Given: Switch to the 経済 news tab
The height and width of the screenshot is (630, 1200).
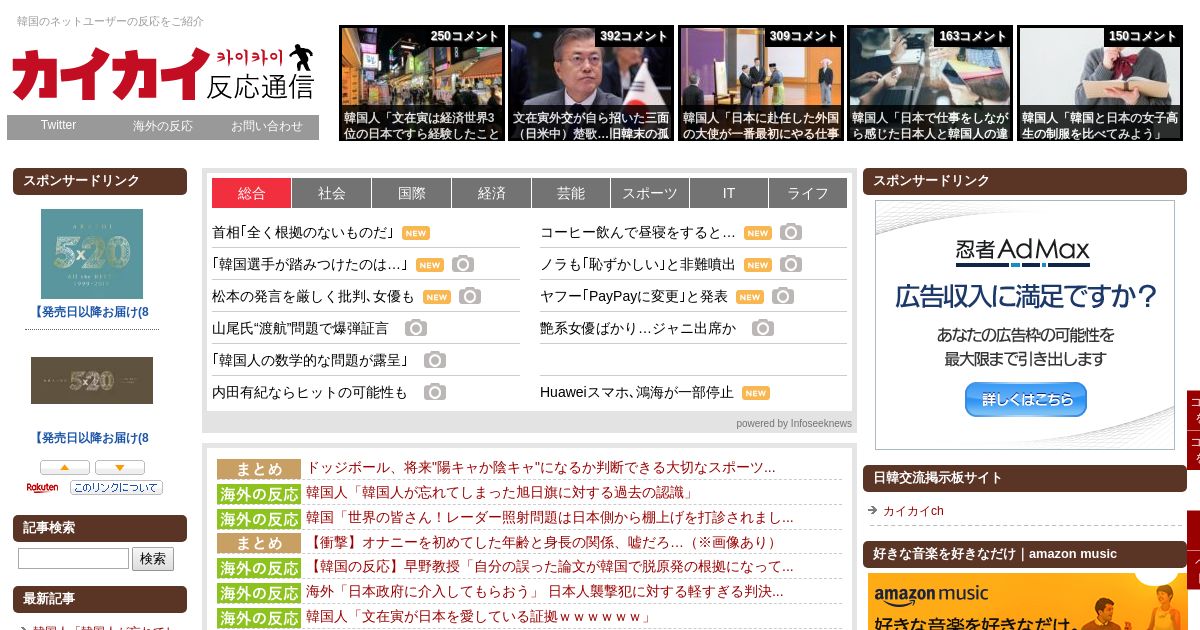Looking at the screenshot, I should [491, 193].
